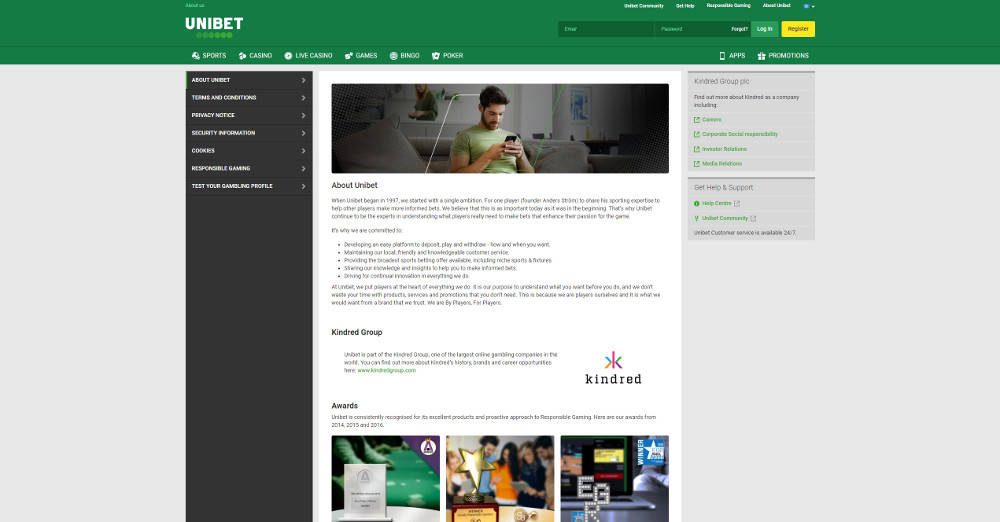The image size is (1000, 522).
Task: Select About Unibet in sidebar
Action: click(249, 80)
